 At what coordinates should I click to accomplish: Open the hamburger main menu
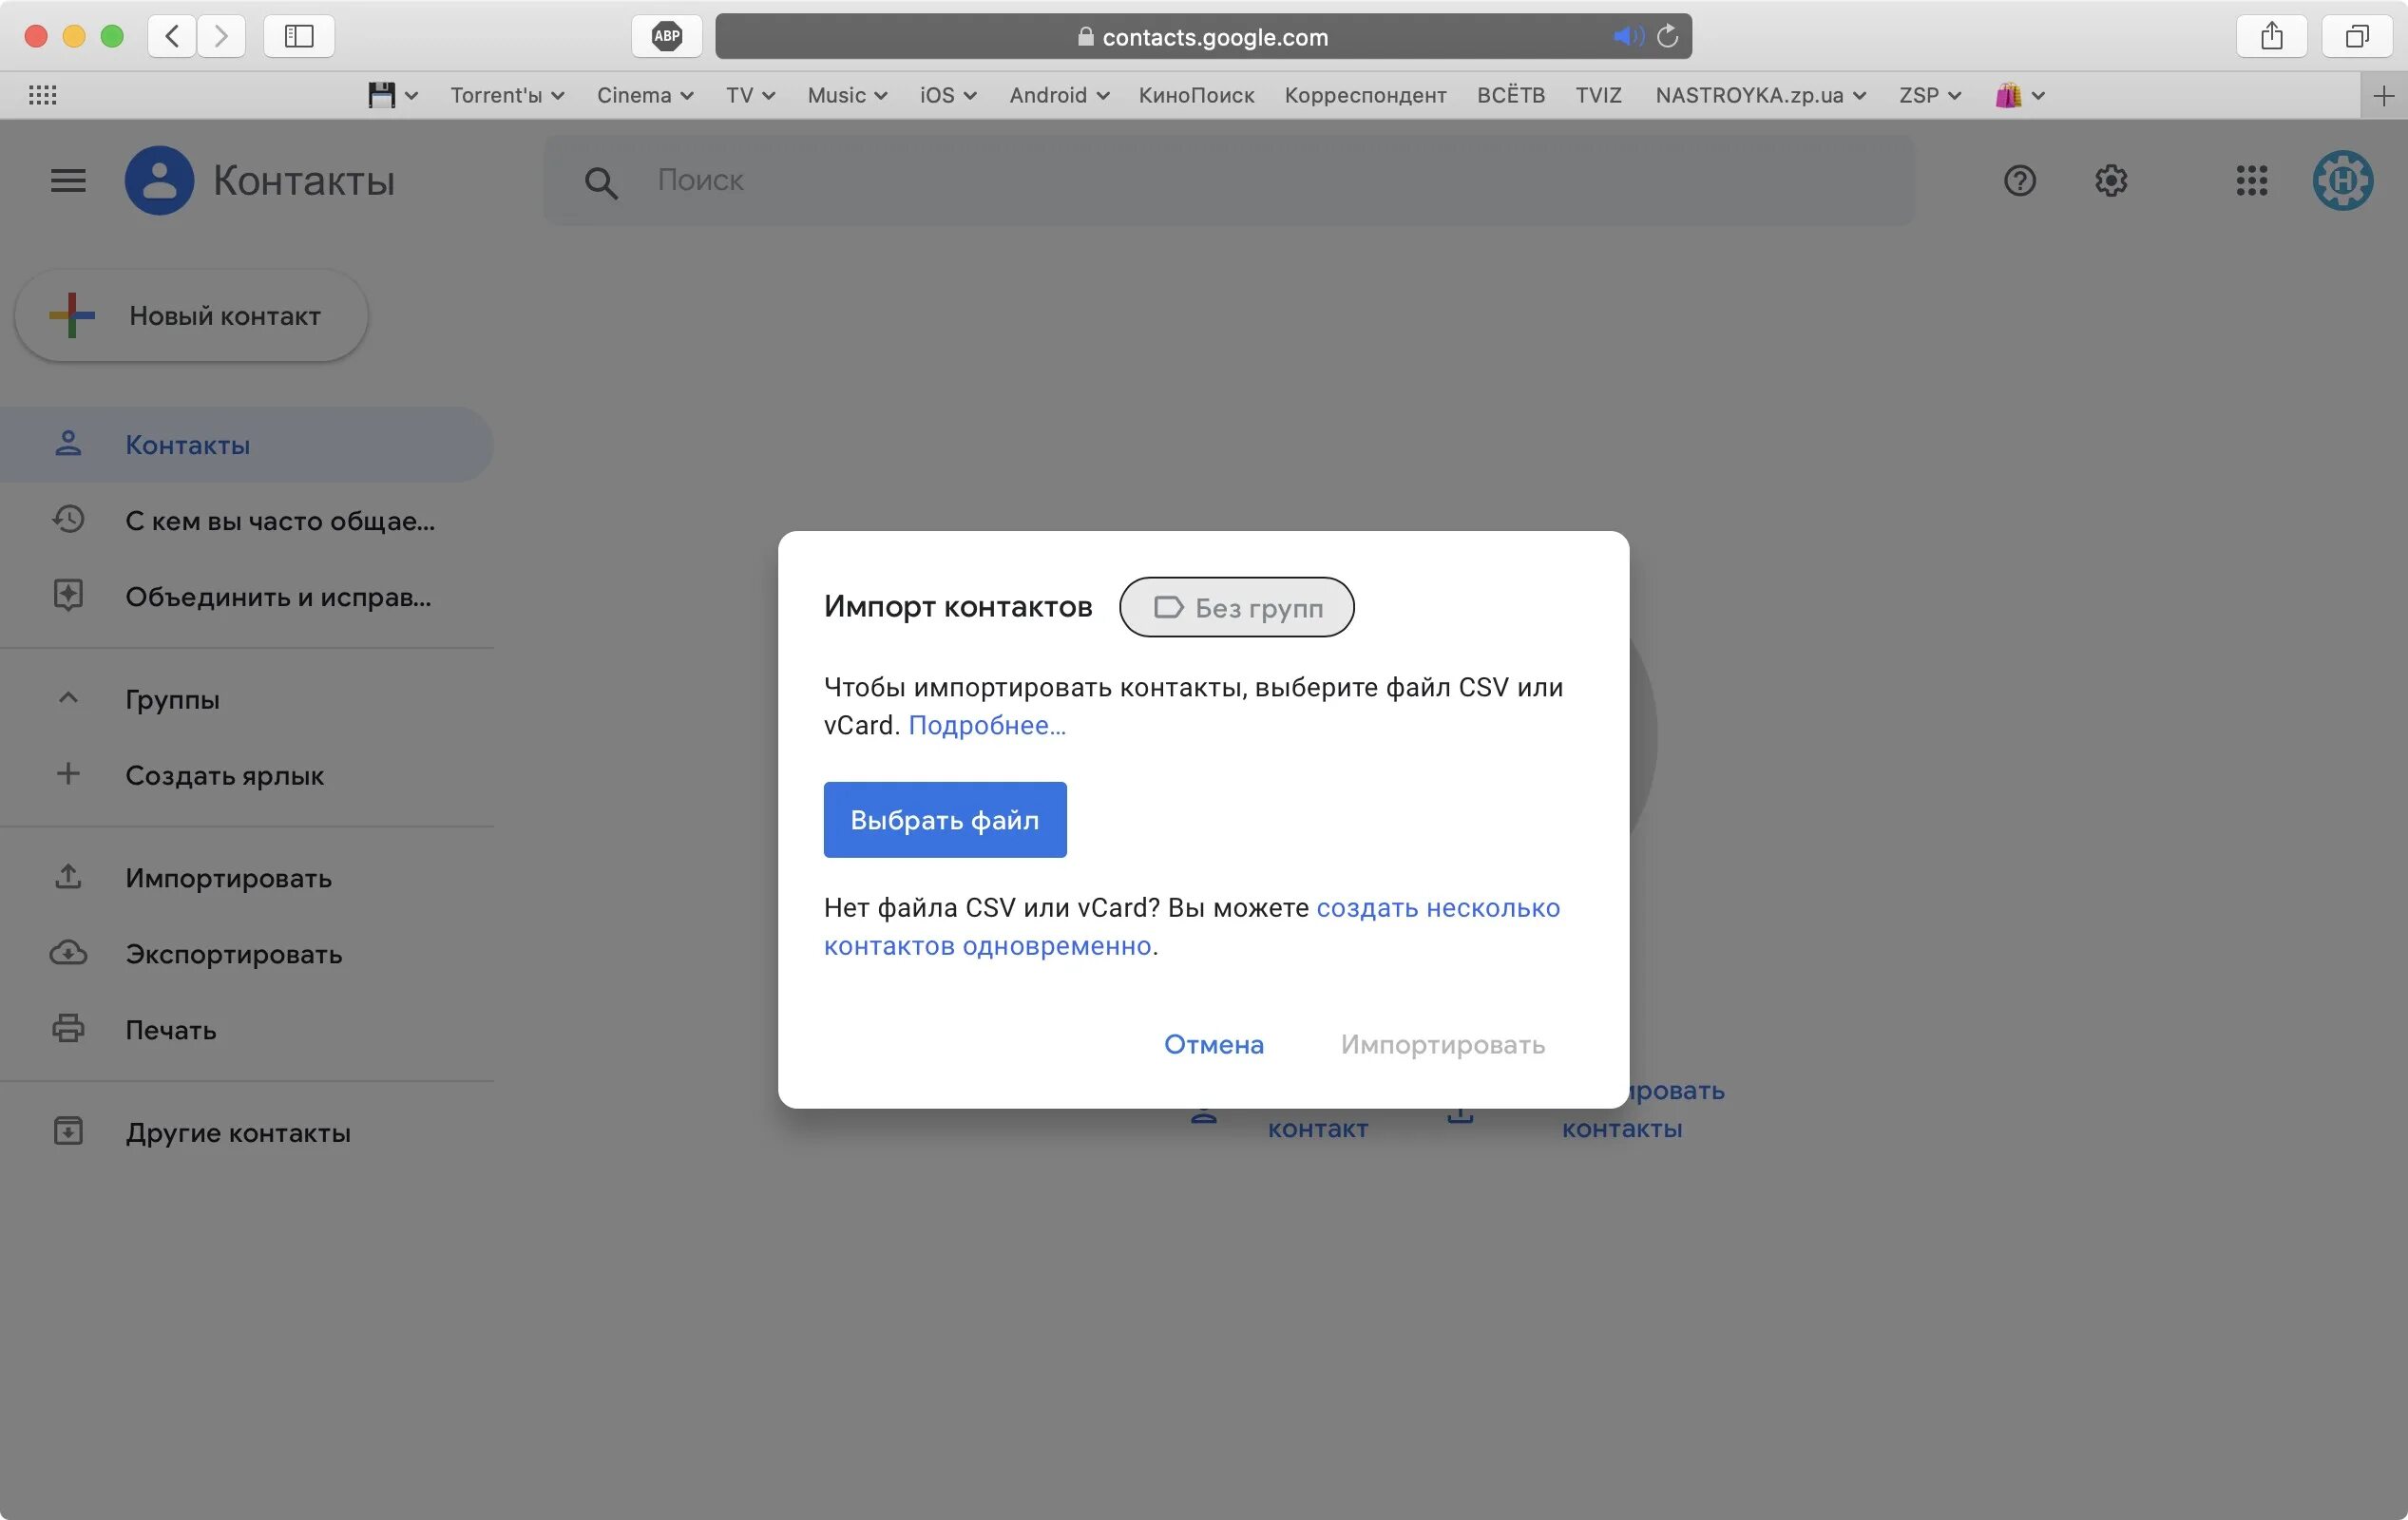(x=68, y=181)
